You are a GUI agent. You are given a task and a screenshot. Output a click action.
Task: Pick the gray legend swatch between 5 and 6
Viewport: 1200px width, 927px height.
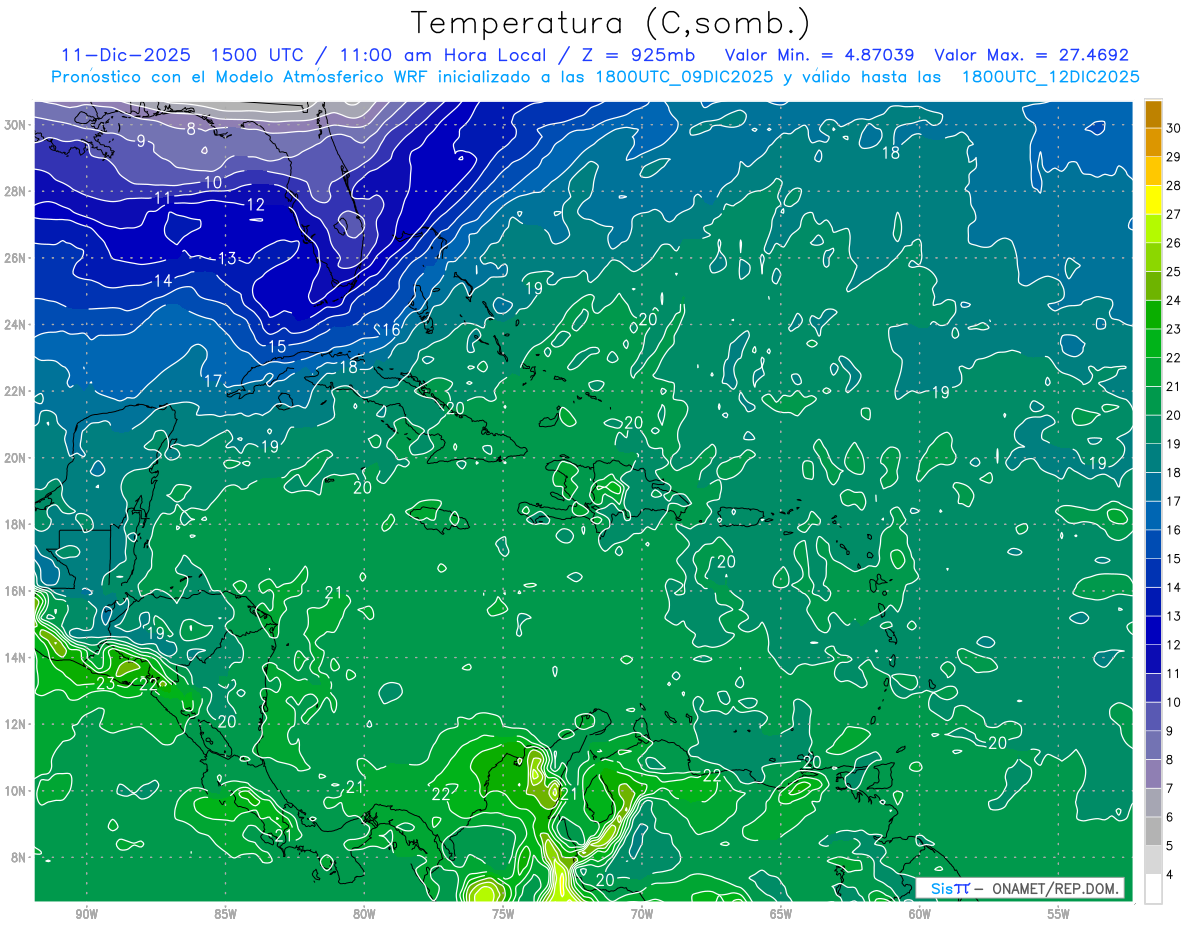point(1154,832)
